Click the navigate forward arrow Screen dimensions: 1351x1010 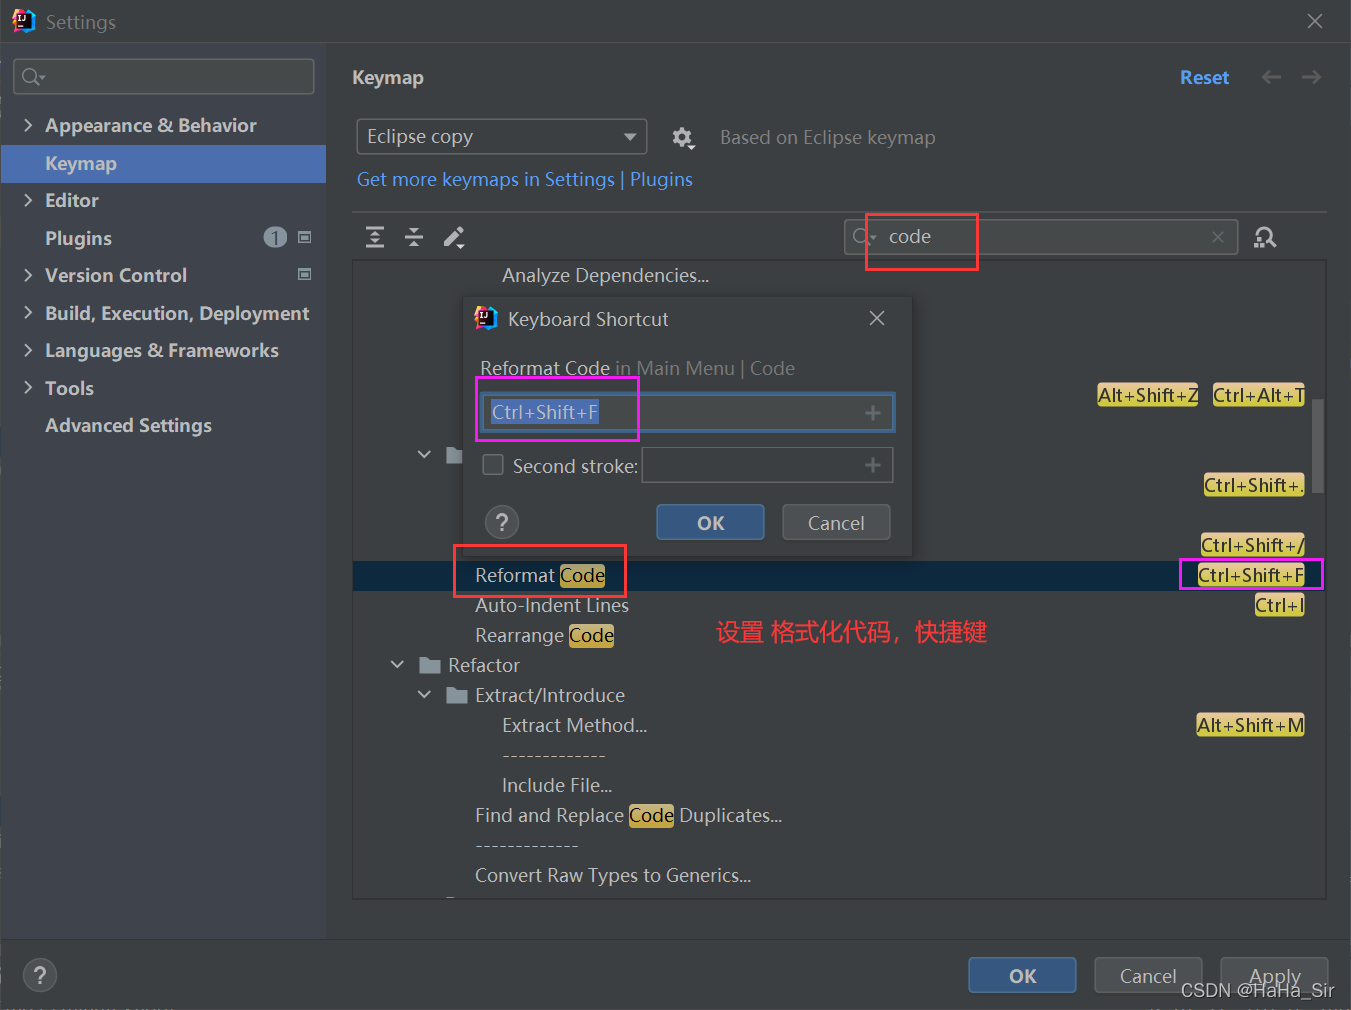1311,77
